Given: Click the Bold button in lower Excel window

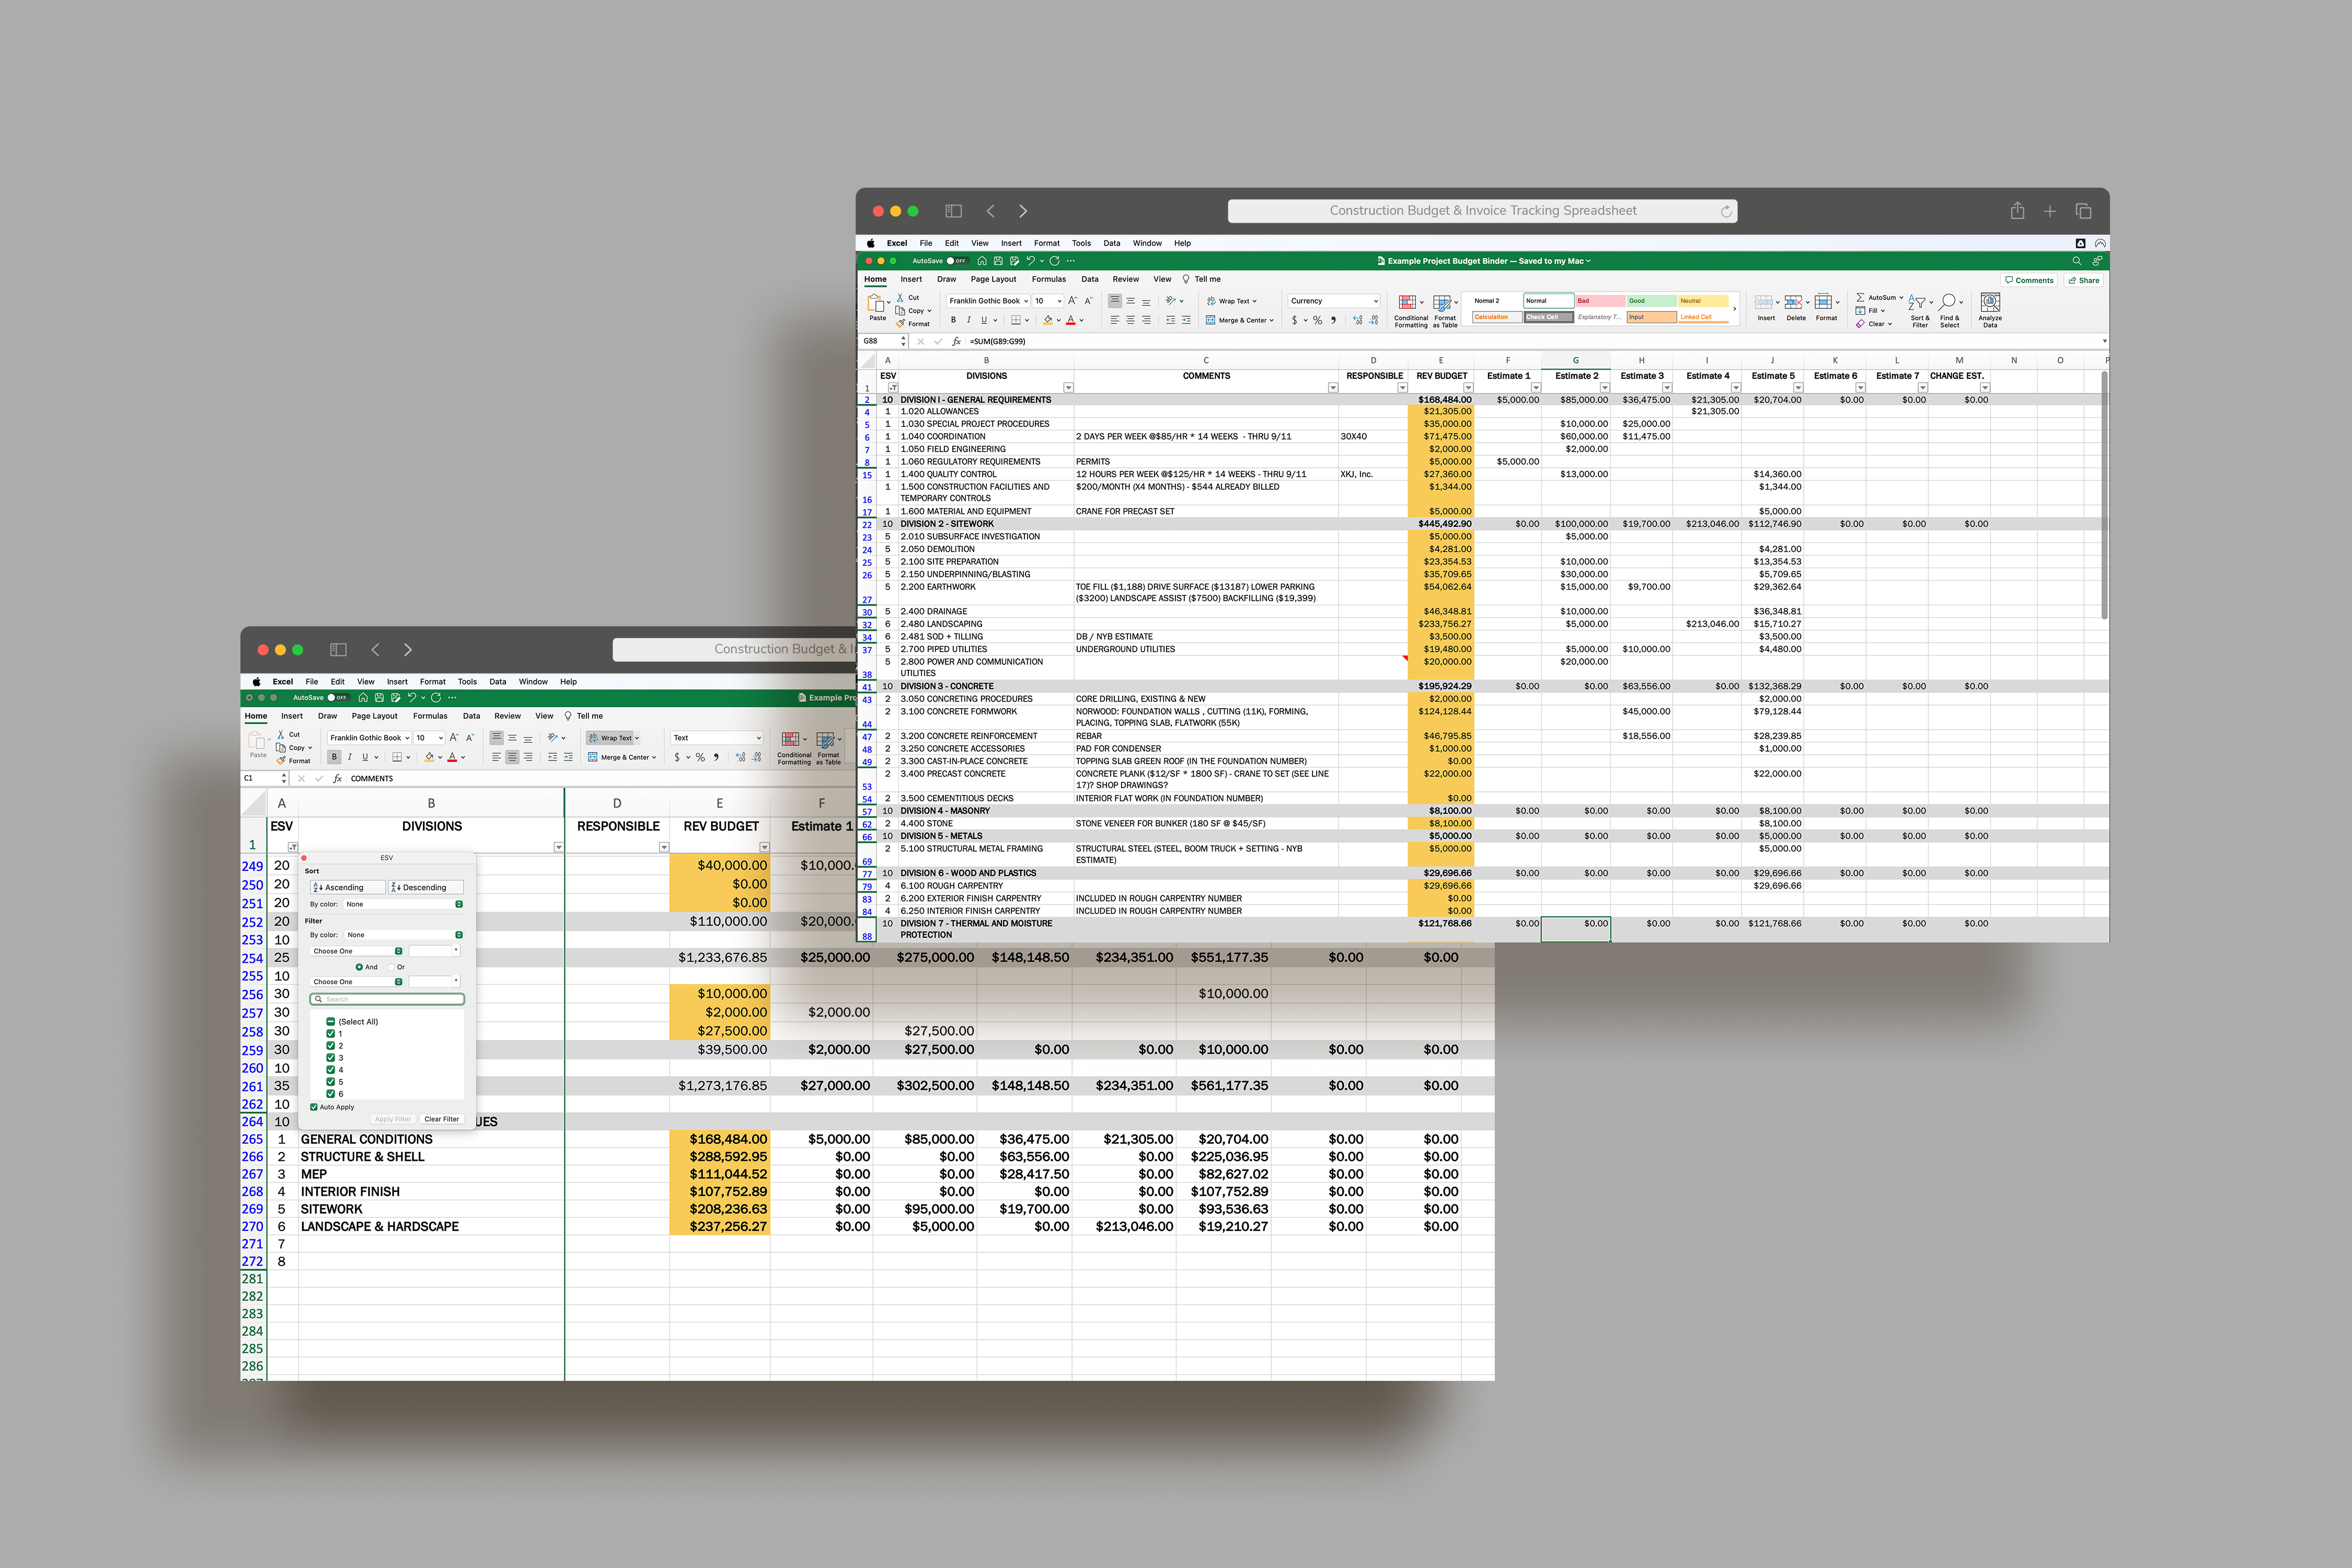Looking at the screenshot, I should pyautogui.click(x=334, y=757).
